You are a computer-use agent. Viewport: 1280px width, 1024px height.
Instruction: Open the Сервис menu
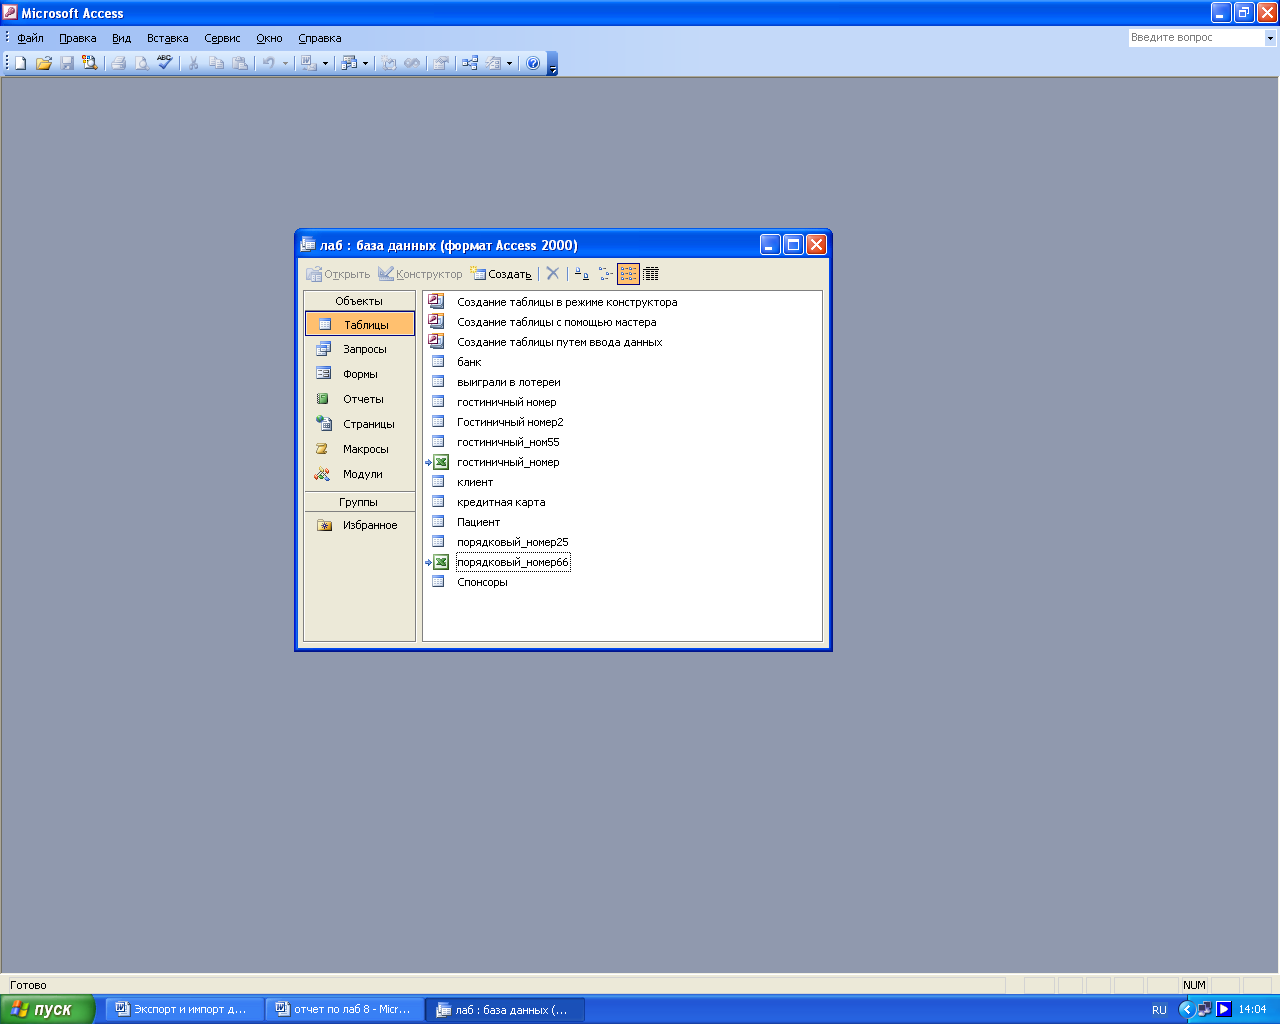tap(222, 38)
